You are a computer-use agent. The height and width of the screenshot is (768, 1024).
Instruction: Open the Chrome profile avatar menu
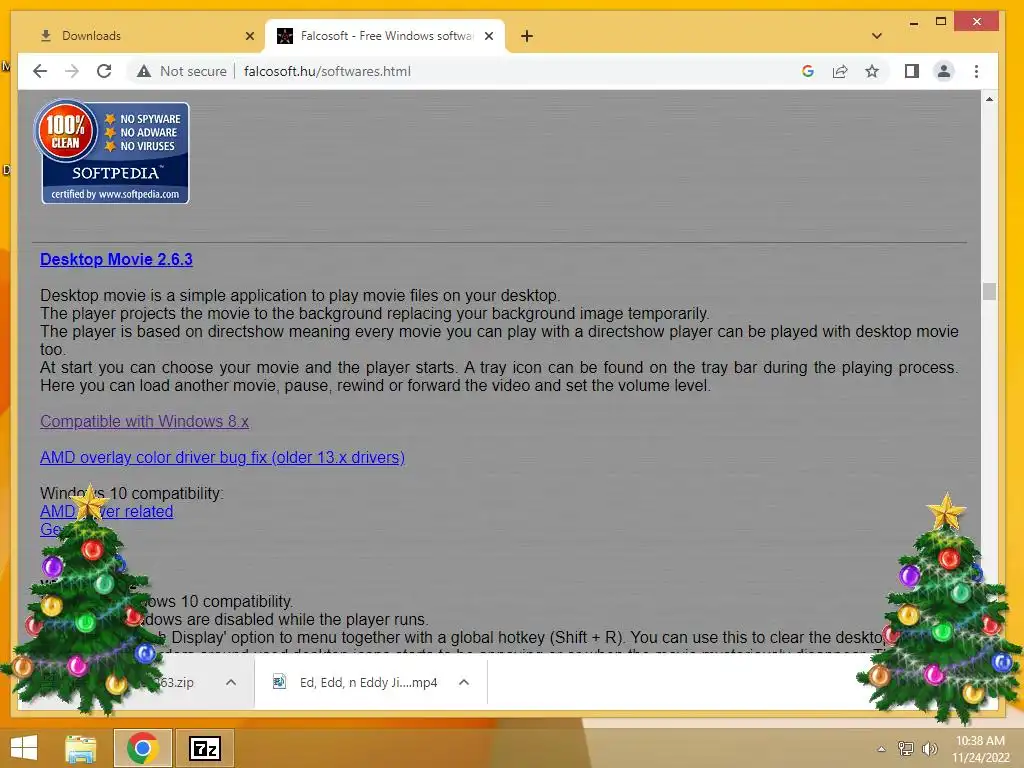point(944,71)
